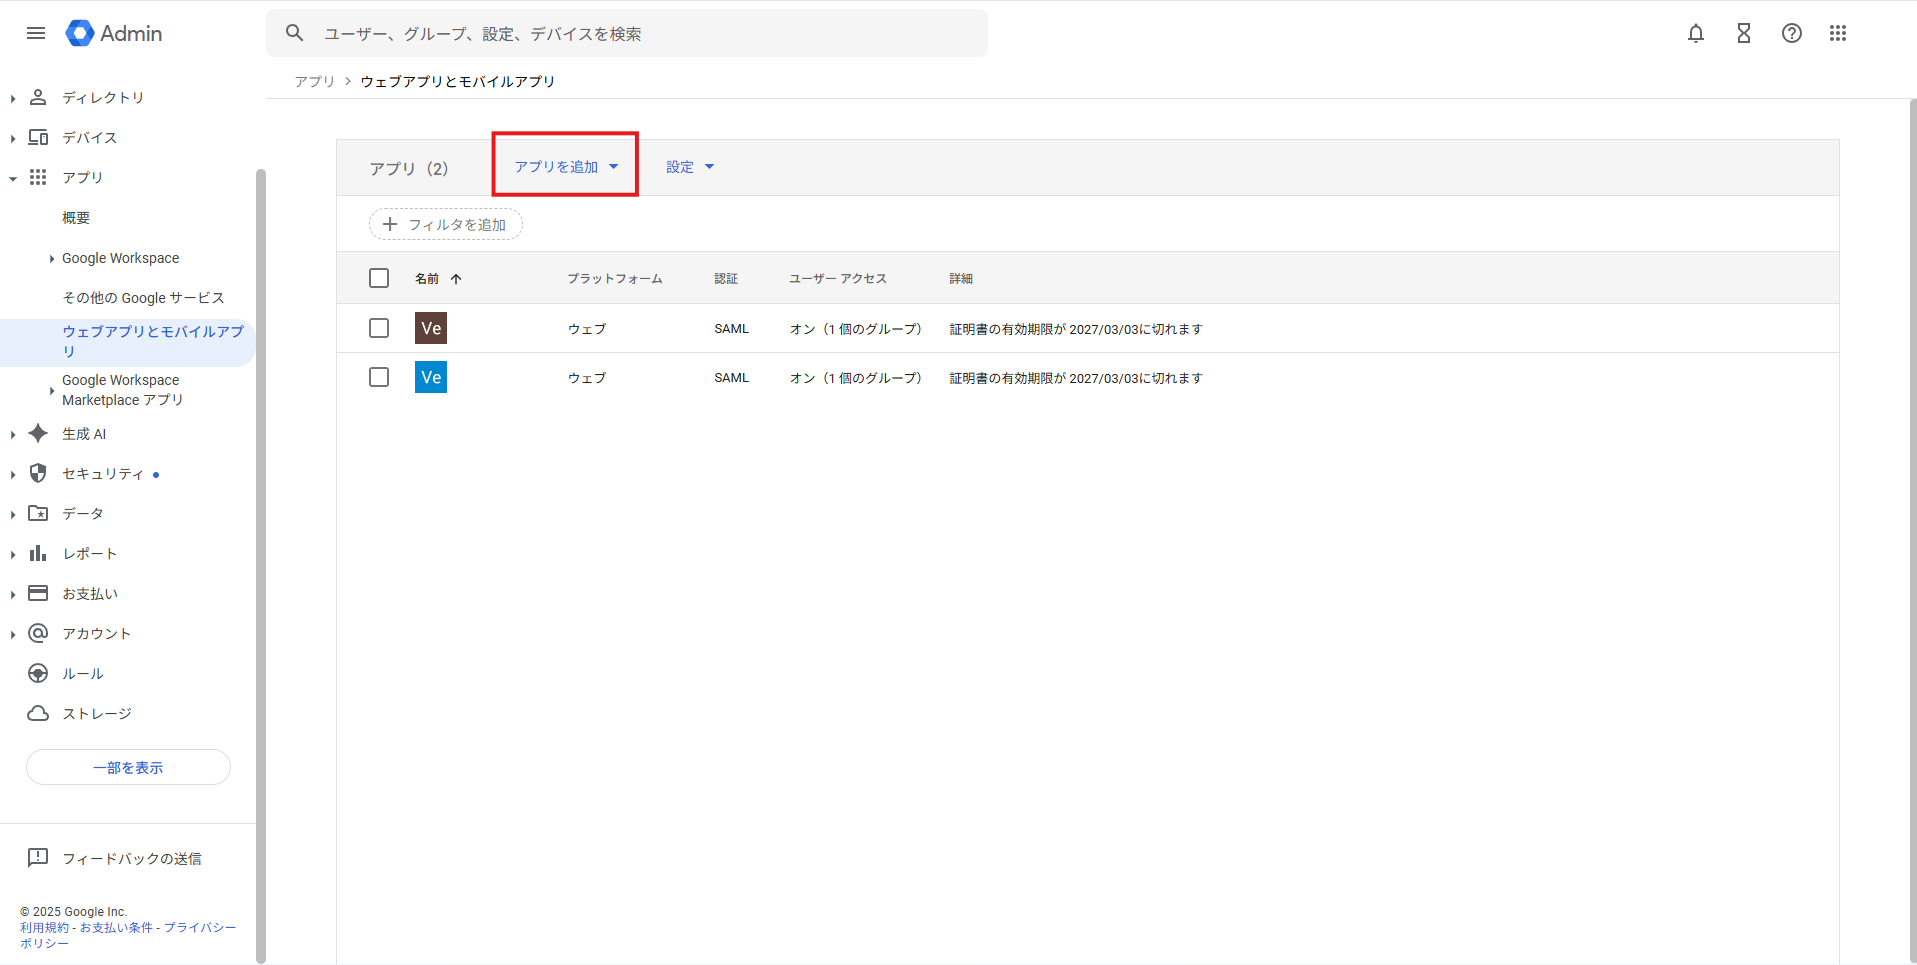The image size is (1917, 965).
Task: Click the セキュリティ shield icon
Action: pos(38,473)
